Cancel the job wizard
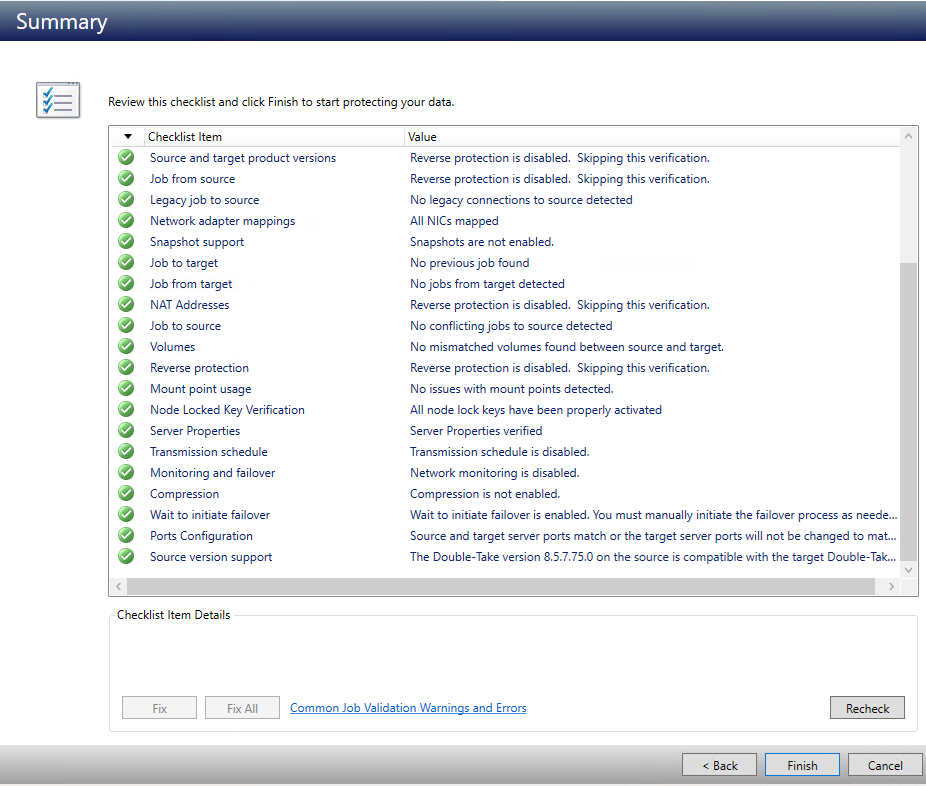The height and width of the screenshot is (786, 926). pos(885,765)
